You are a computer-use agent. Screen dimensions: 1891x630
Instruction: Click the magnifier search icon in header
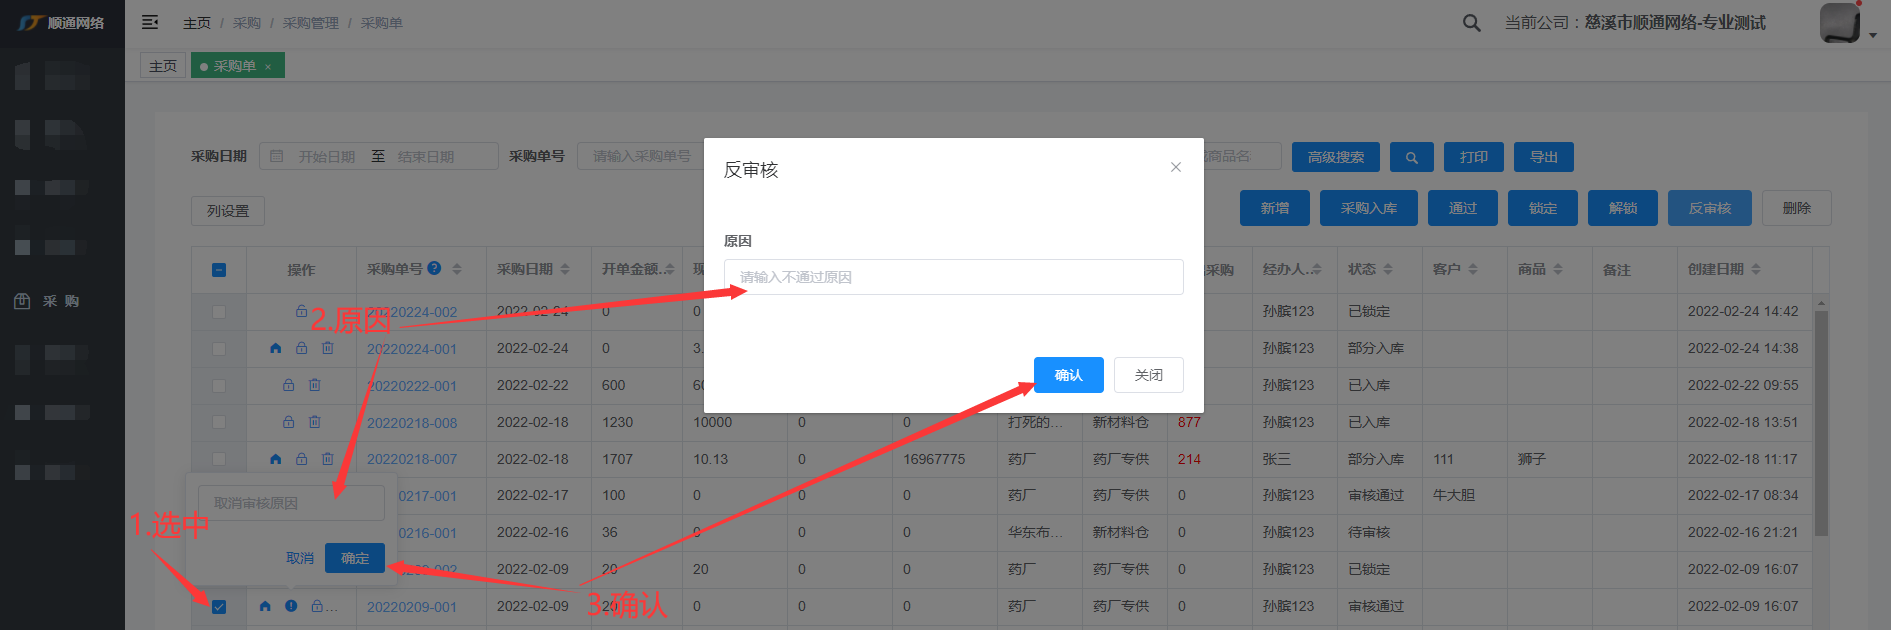[x=1471, y=23]
